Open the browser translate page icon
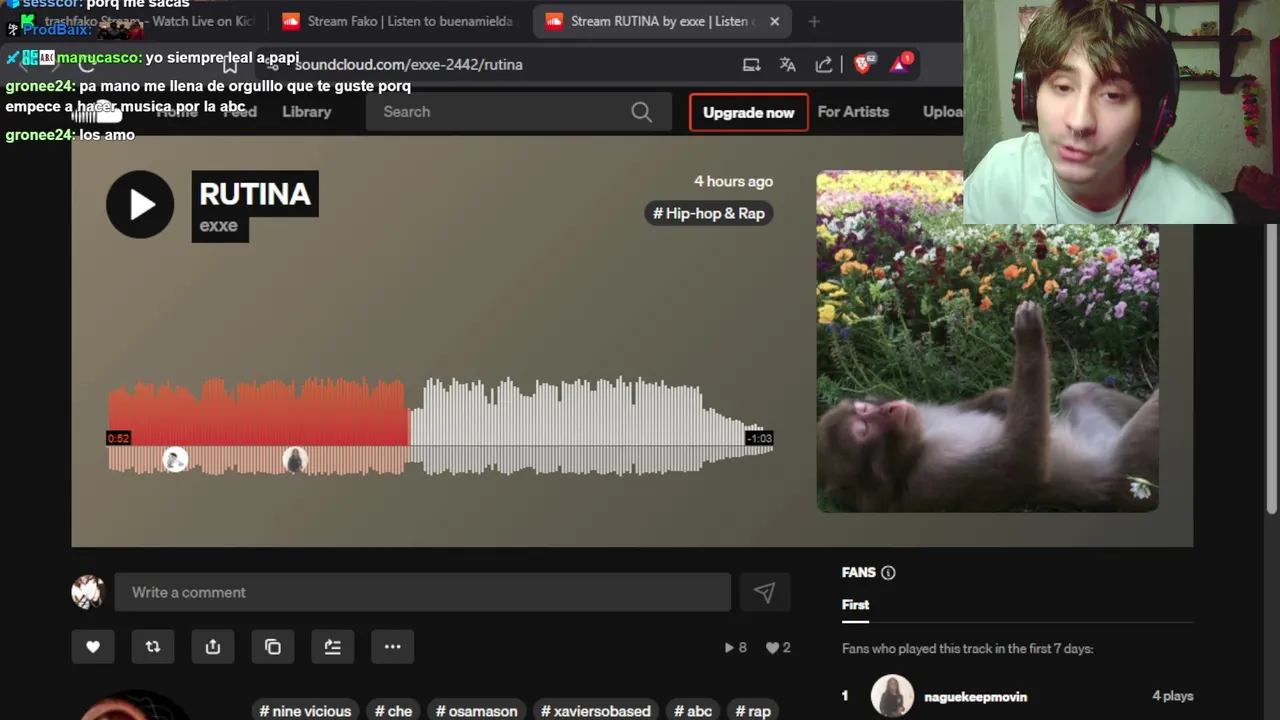Viewport: 1280px width, 720px height. pos(788,64)
